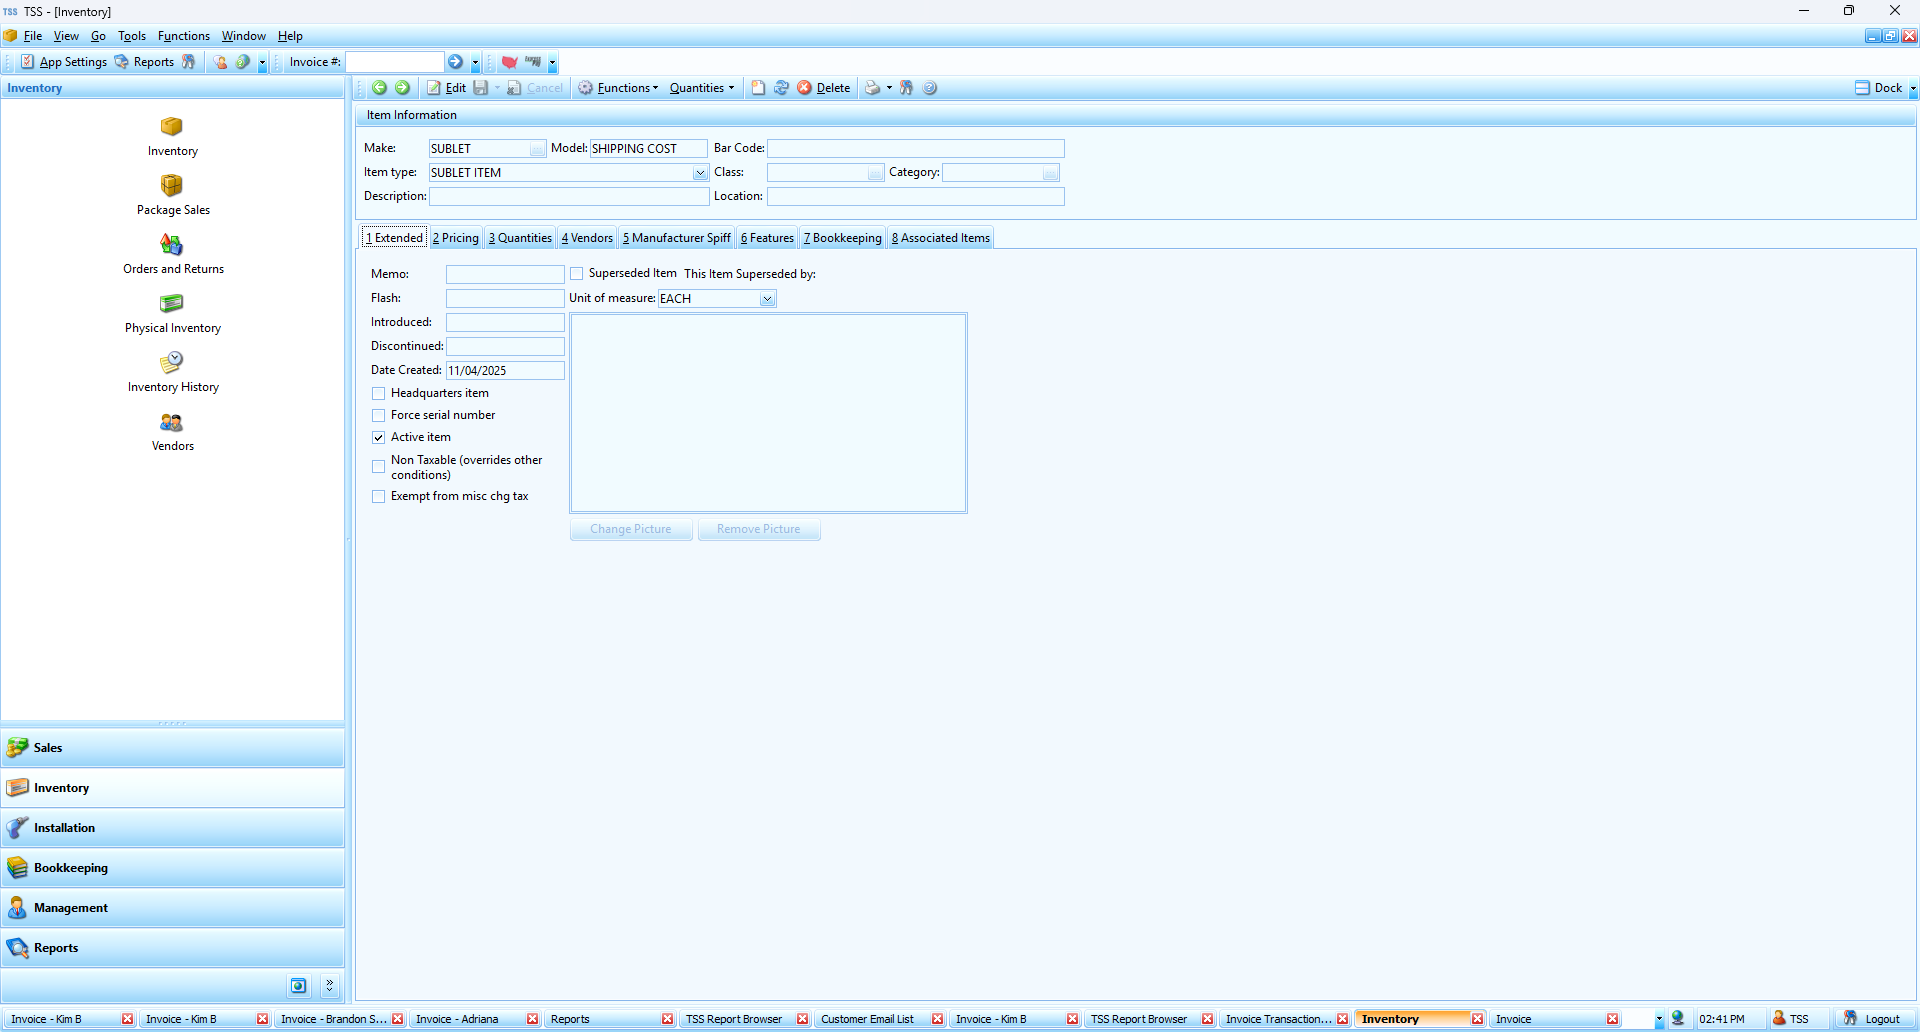Open Package Sales
Image resolution: width=1920 pixels, height=1032 pixels.
click(172, 186)
